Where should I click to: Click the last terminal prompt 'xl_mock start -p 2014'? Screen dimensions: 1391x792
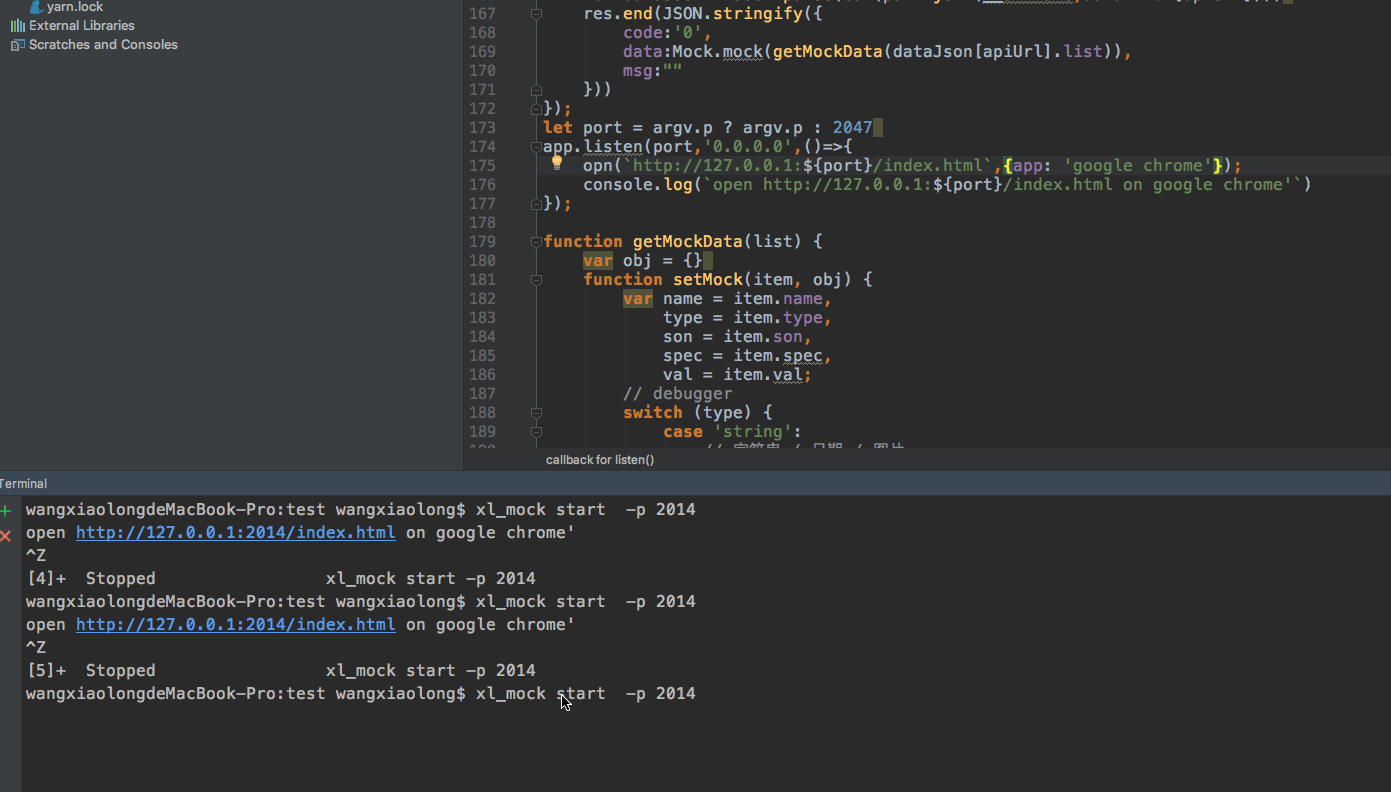click(x=585, y=694)
